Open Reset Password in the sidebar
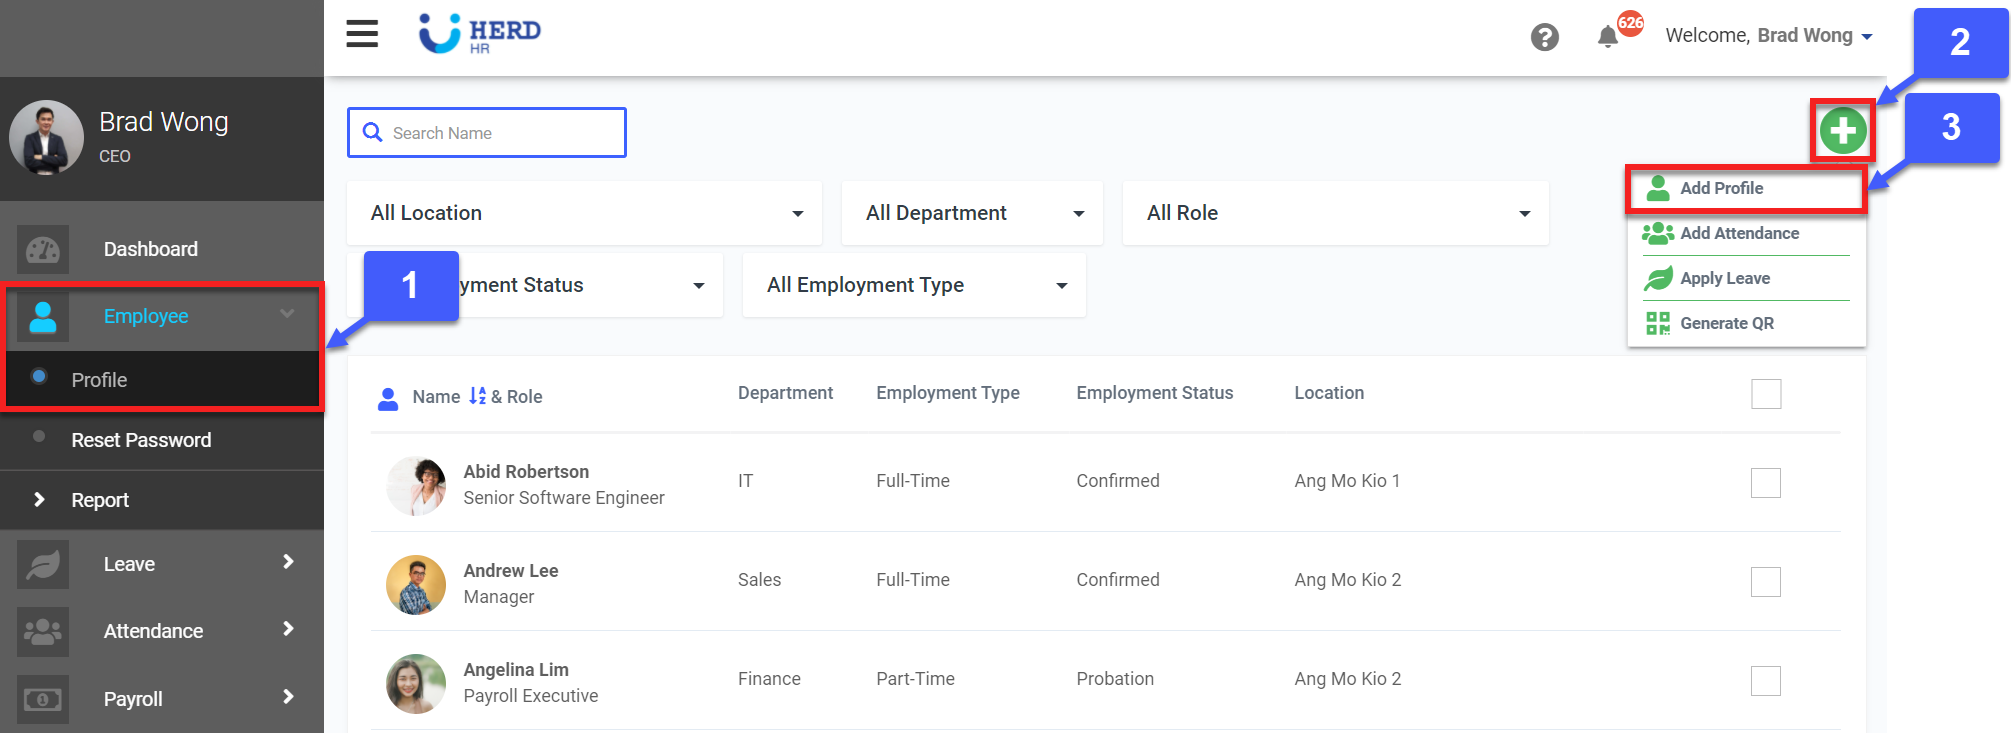The width and height of the screenshot is (2011, 733). point(141,440)
